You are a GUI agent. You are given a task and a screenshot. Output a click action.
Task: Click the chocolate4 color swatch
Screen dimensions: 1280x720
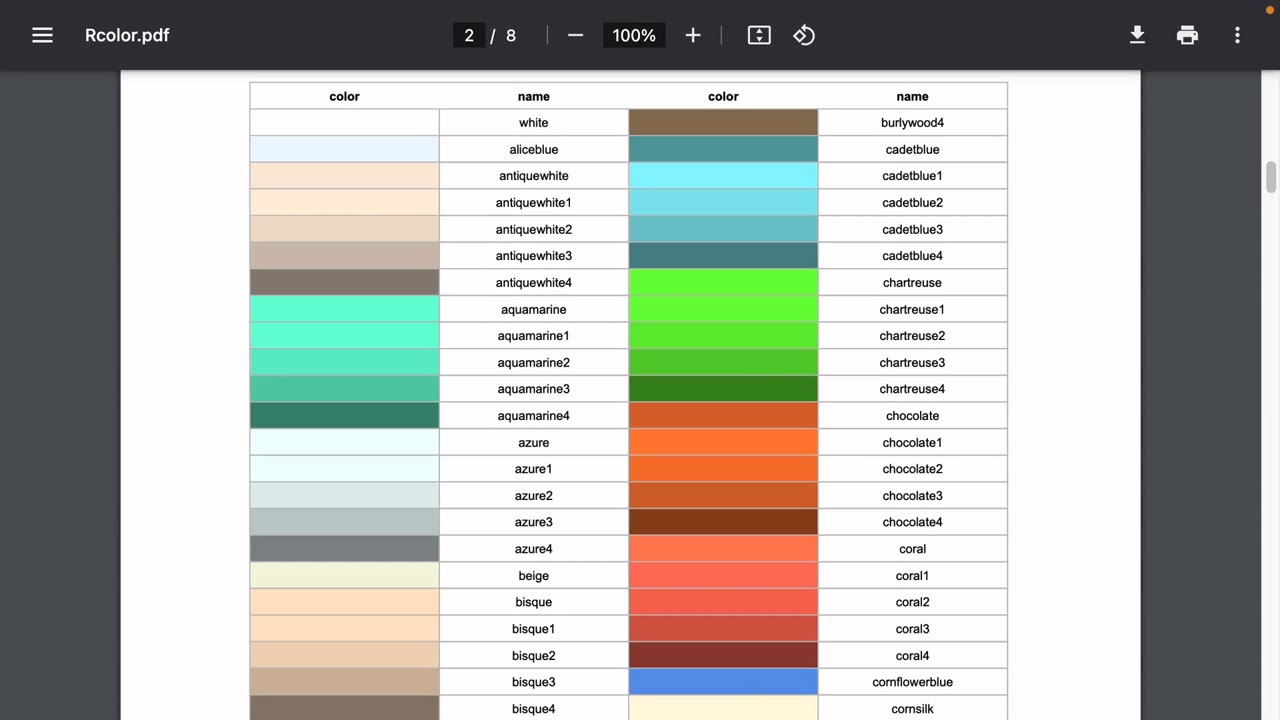pyautogui.click(x=723, y=522)
